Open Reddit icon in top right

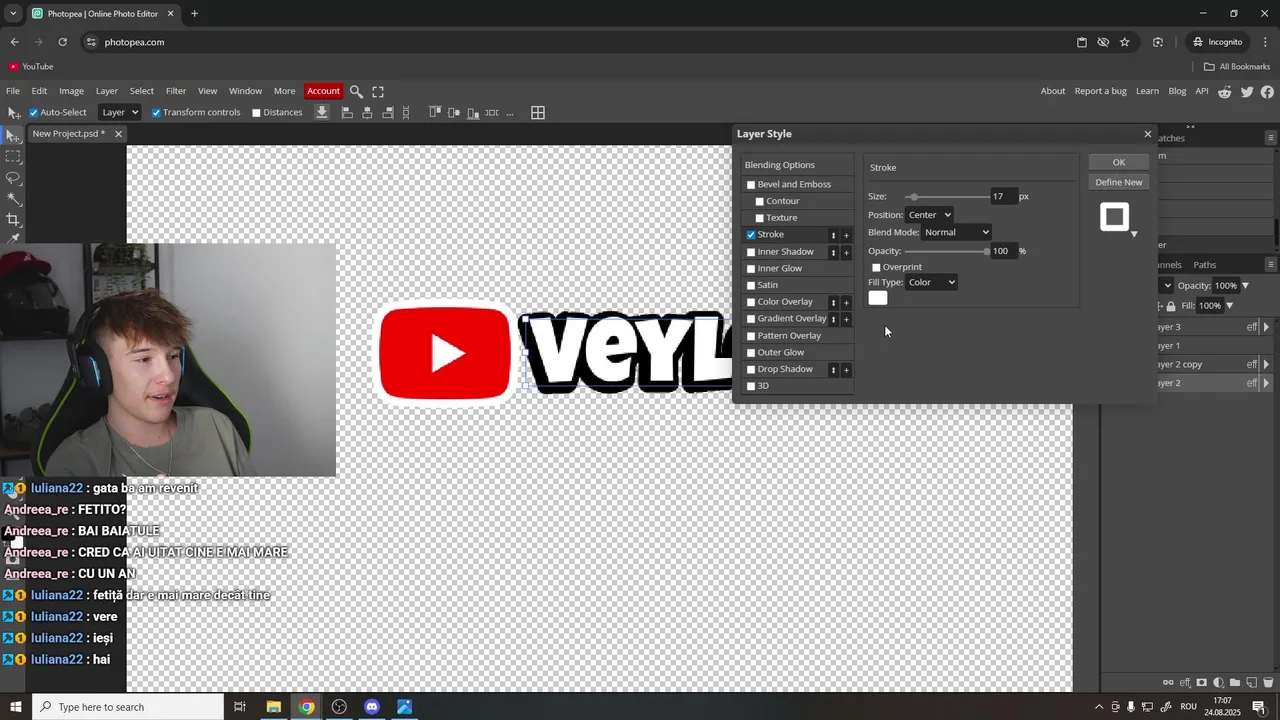[x=1225, y=91]
